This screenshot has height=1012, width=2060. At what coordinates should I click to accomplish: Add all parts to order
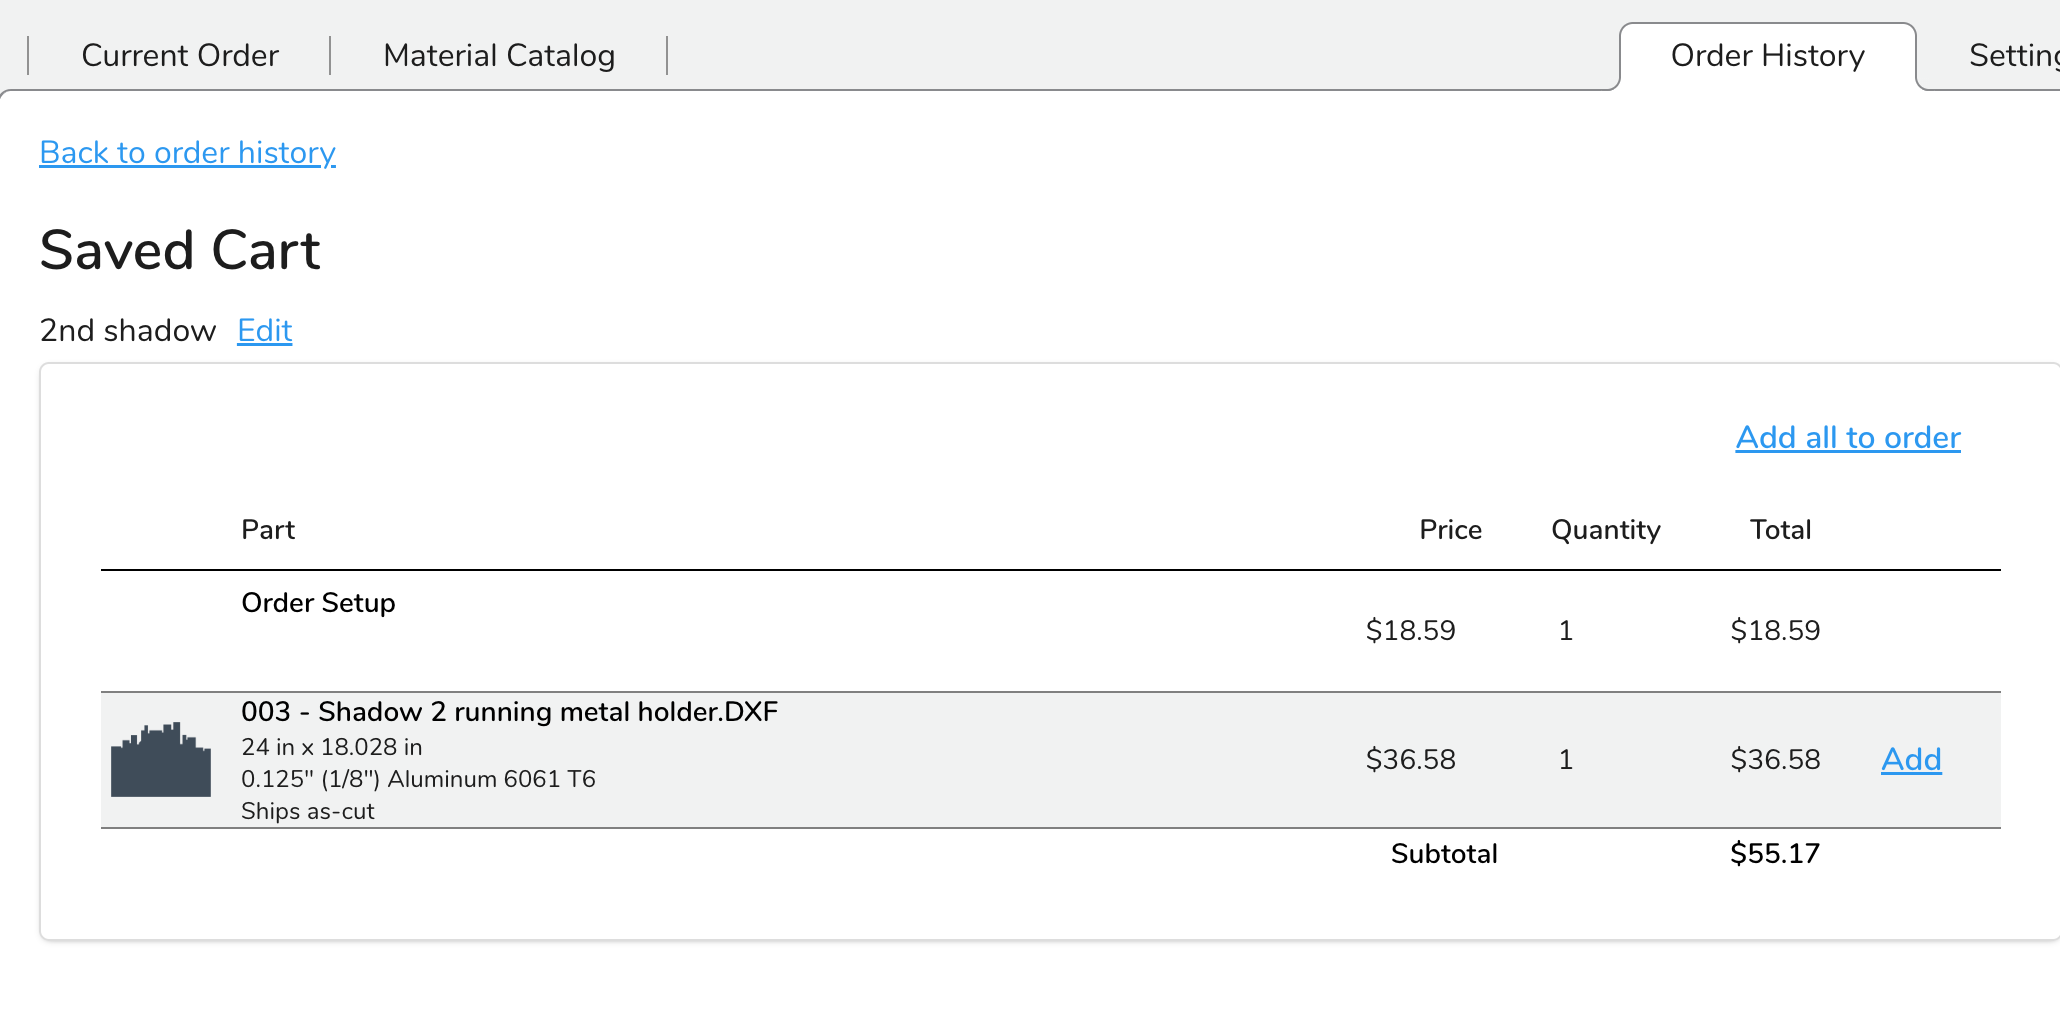(1847, 437)
